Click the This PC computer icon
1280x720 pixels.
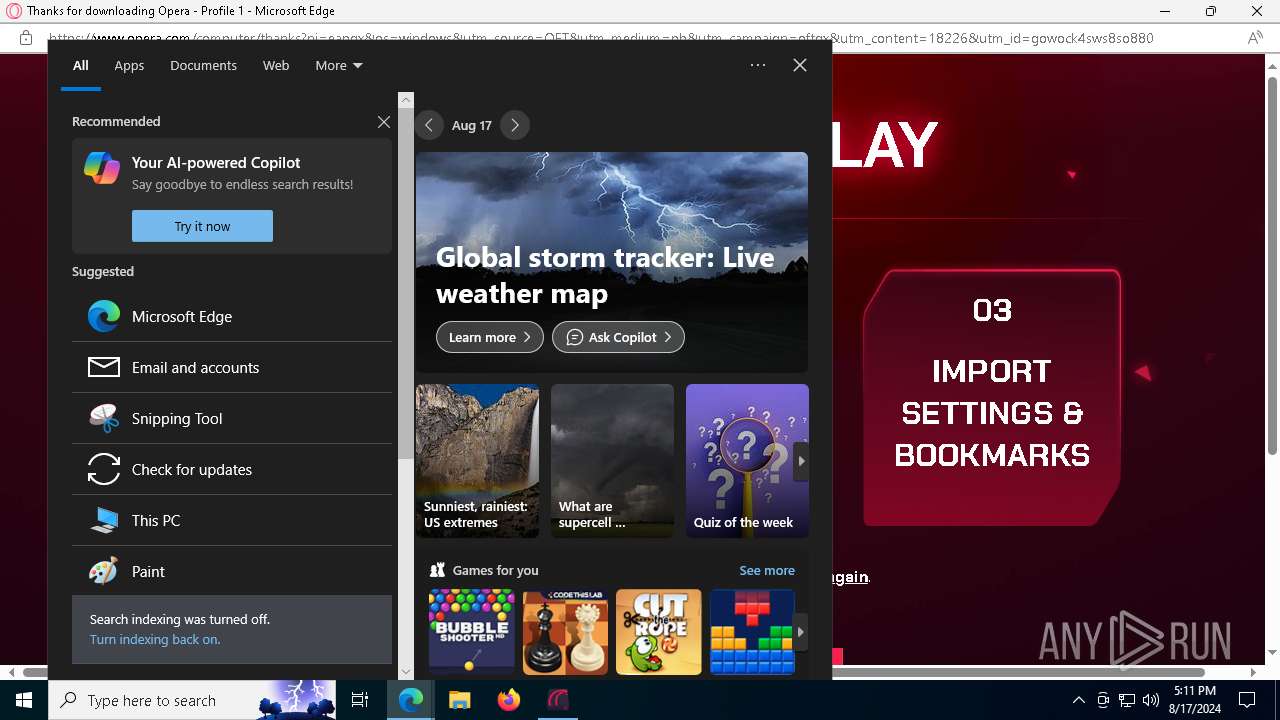tap(104, 520)
